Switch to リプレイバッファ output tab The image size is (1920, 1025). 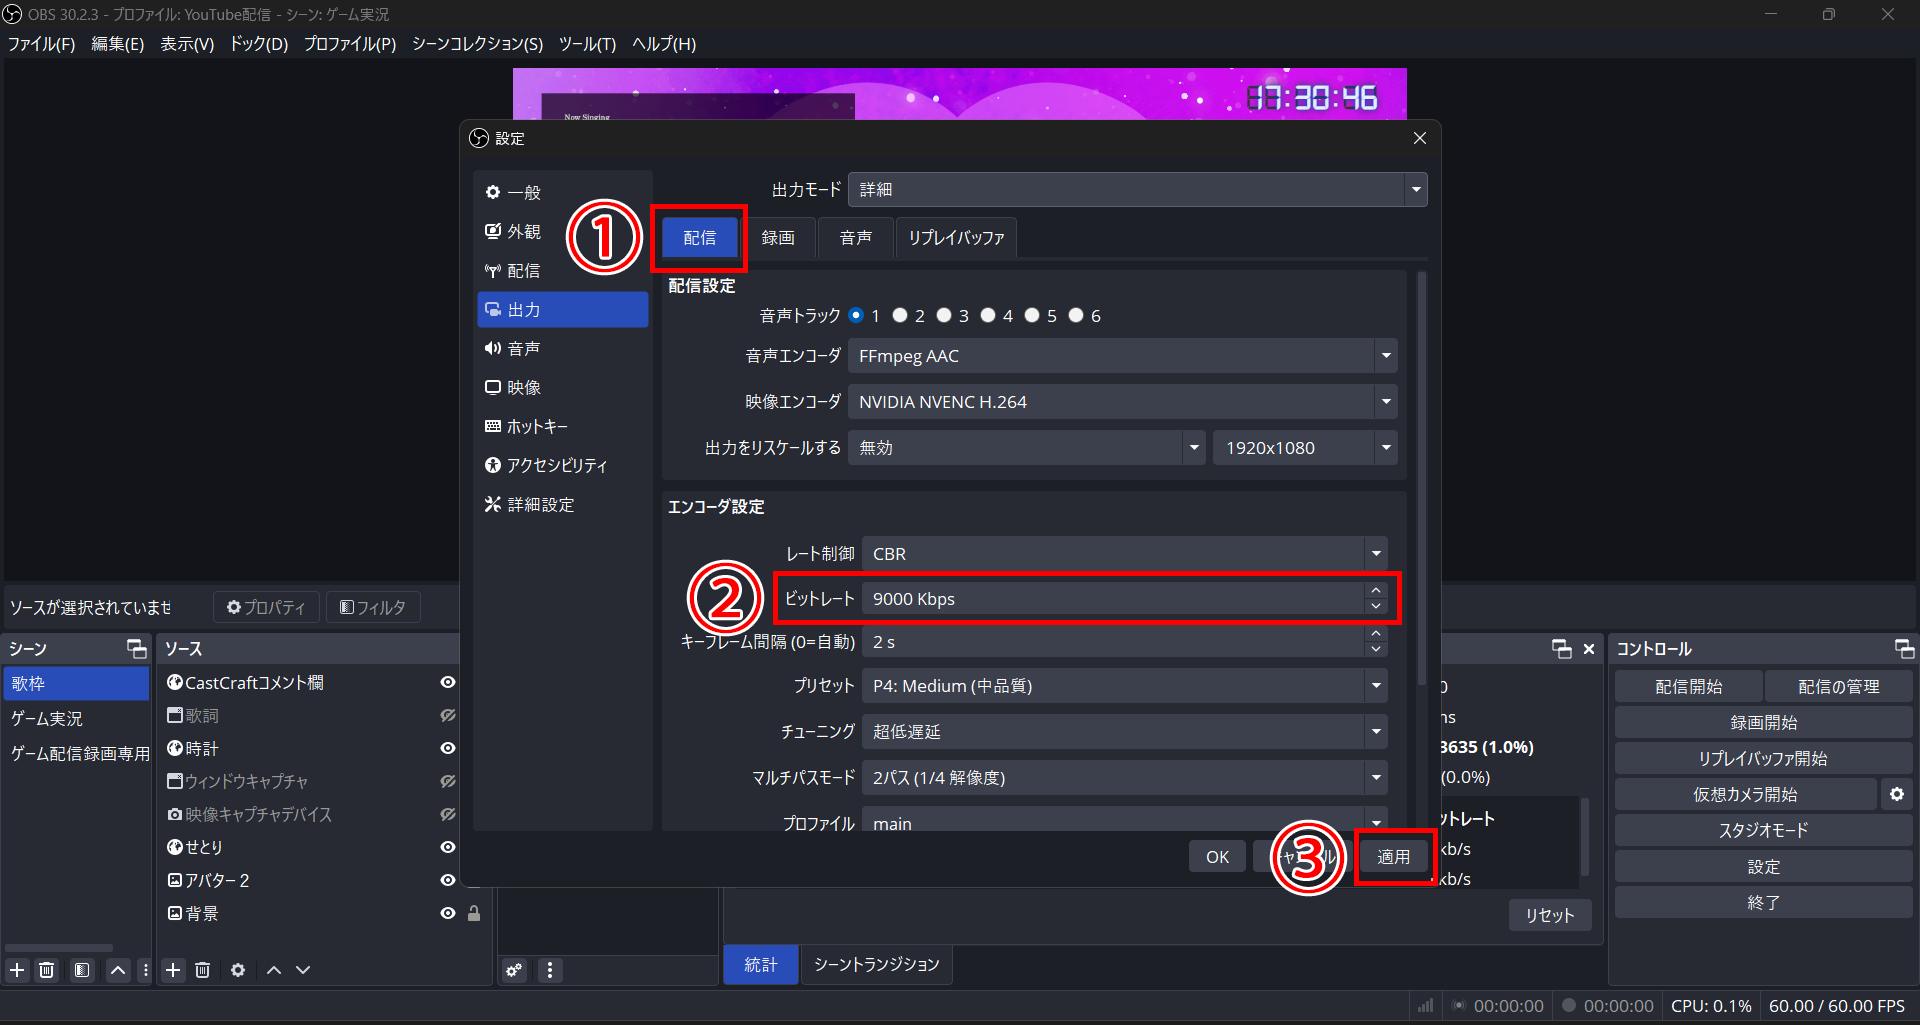[x=956, y=238]
